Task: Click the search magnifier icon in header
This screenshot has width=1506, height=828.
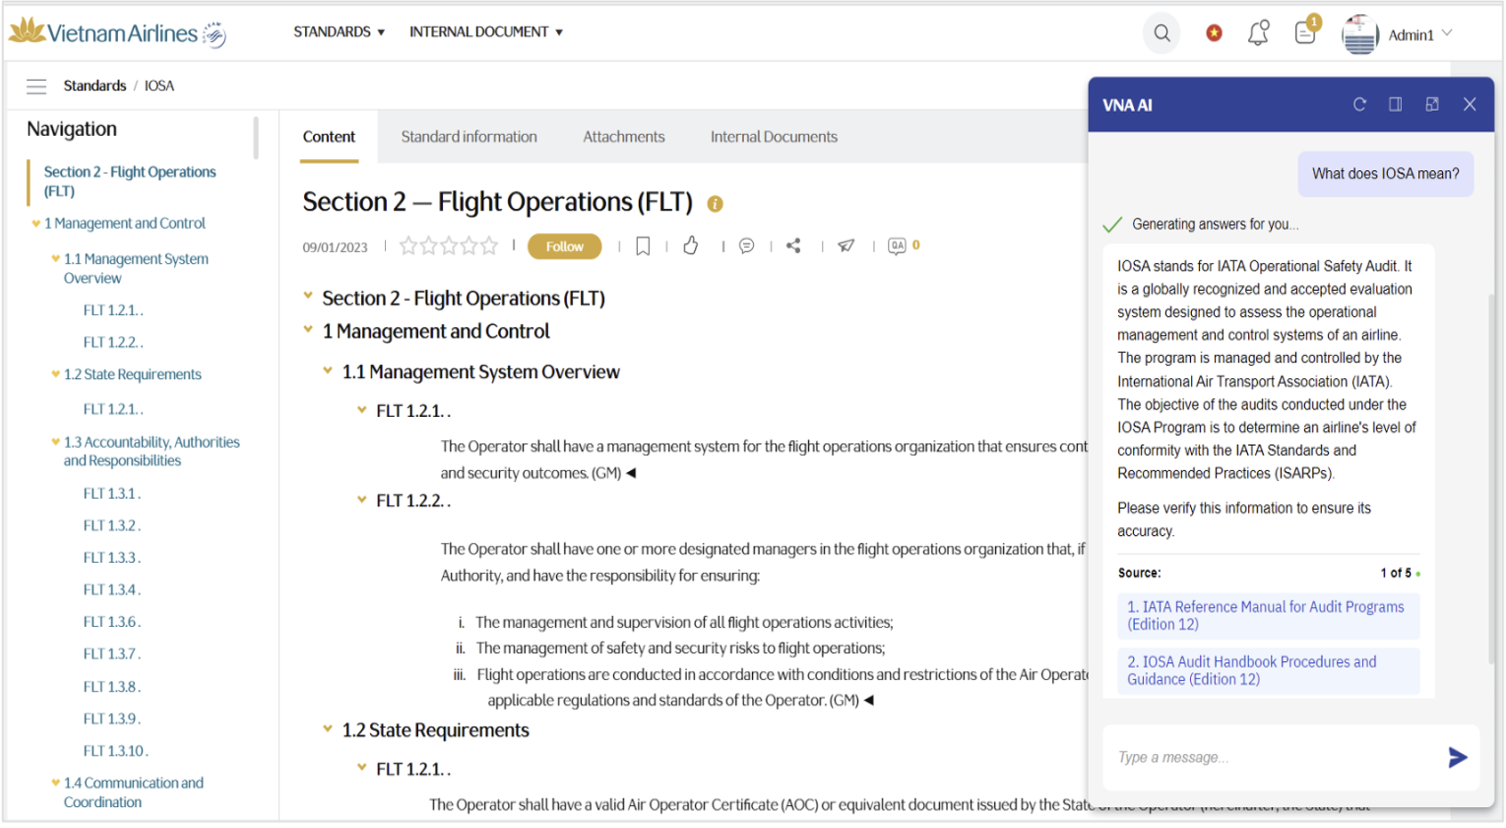Action: [x=1161, y=33]
